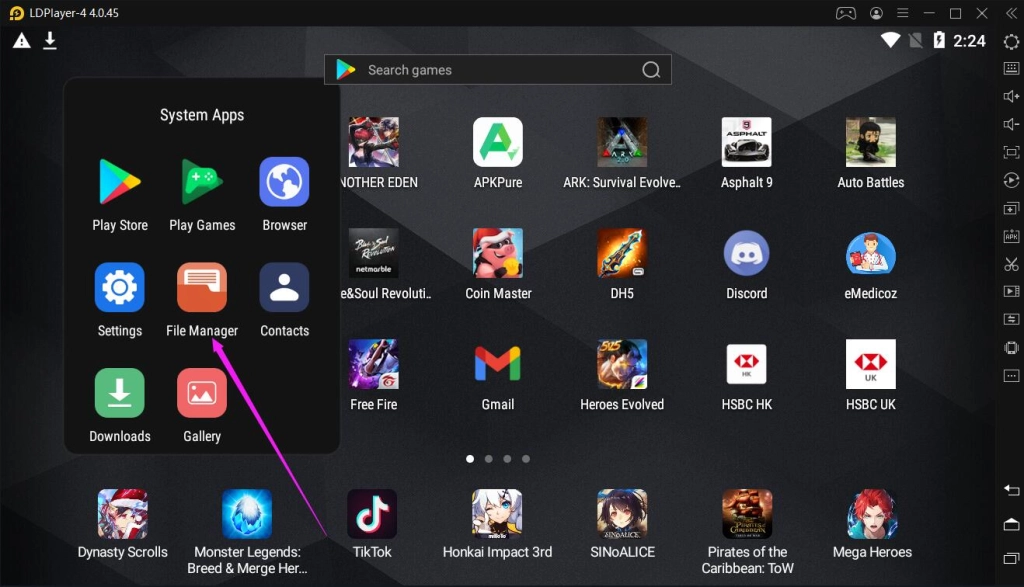Click the Android home button
Screen dimensions: 1024x587
(1011, 524)
